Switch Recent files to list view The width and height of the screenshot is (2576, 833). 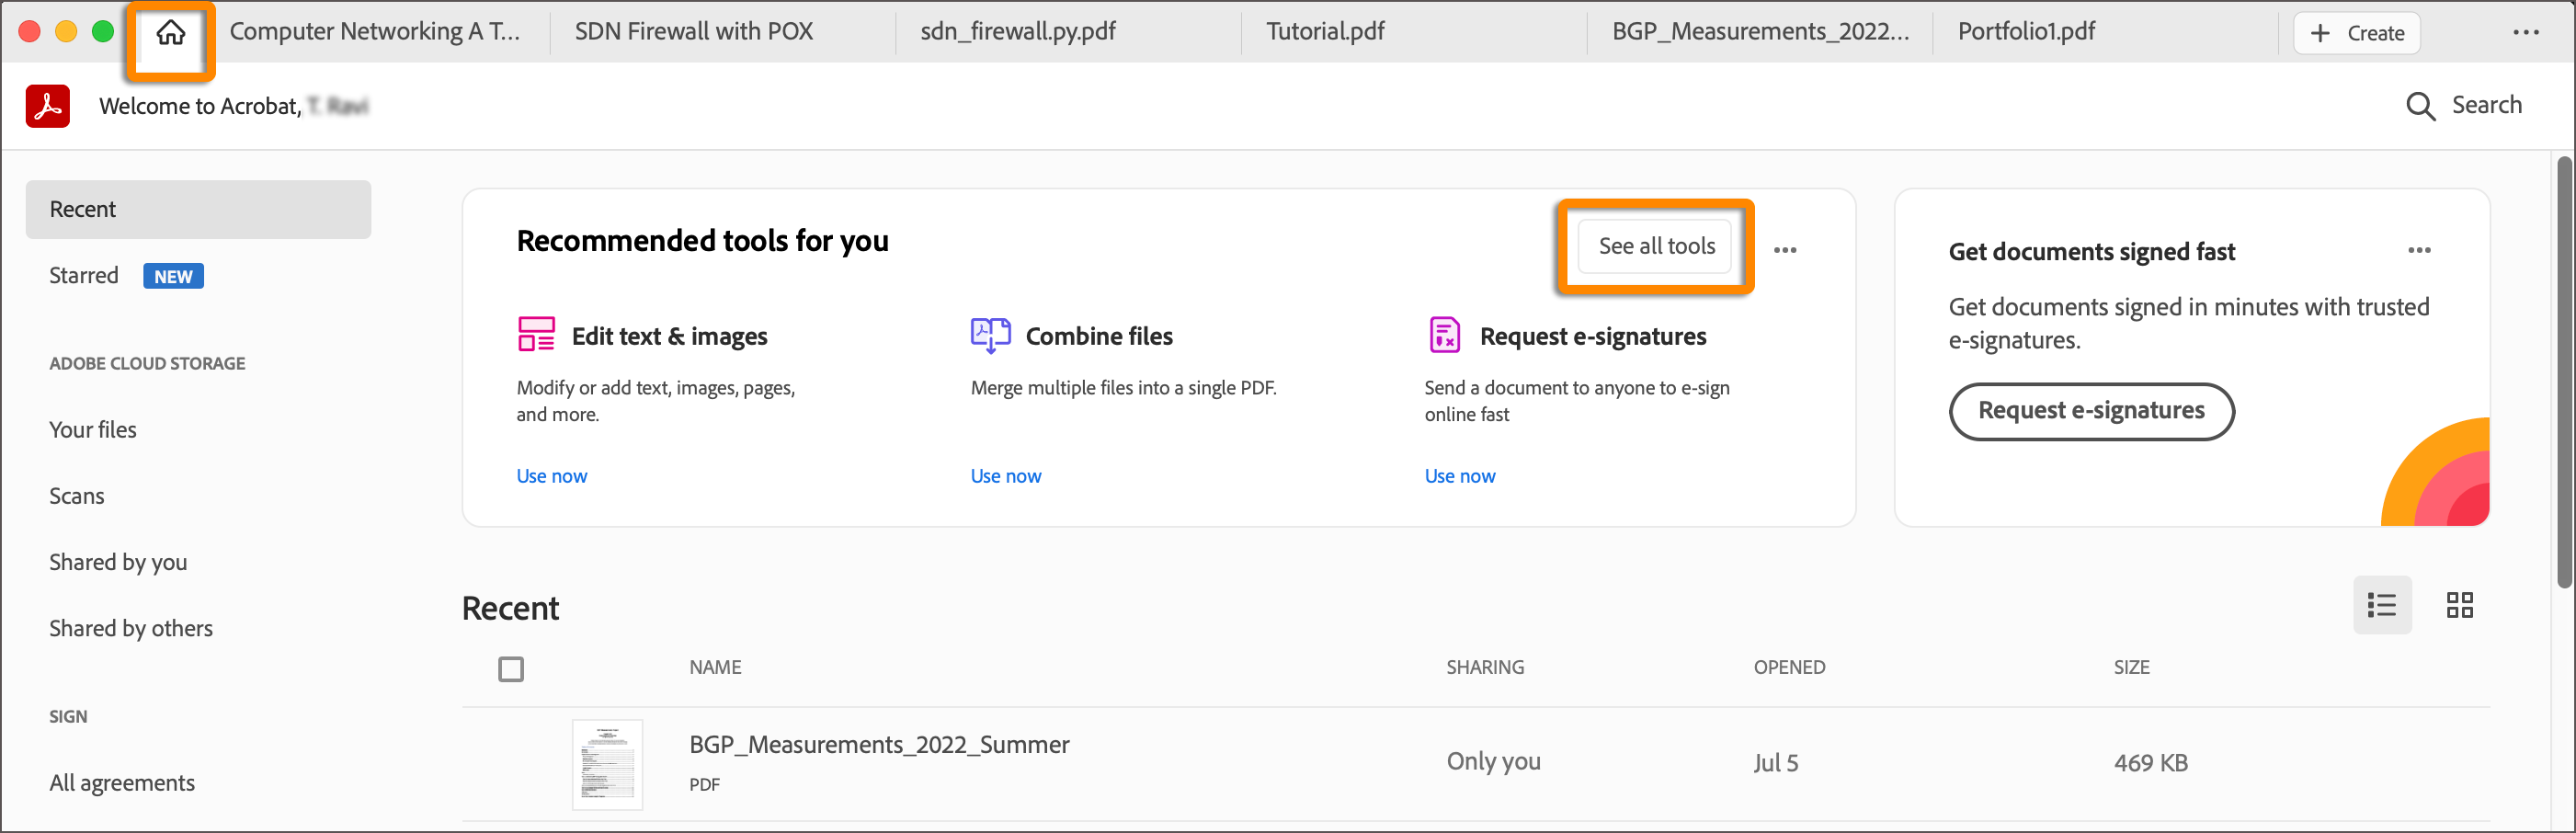tap(2382, 605)
